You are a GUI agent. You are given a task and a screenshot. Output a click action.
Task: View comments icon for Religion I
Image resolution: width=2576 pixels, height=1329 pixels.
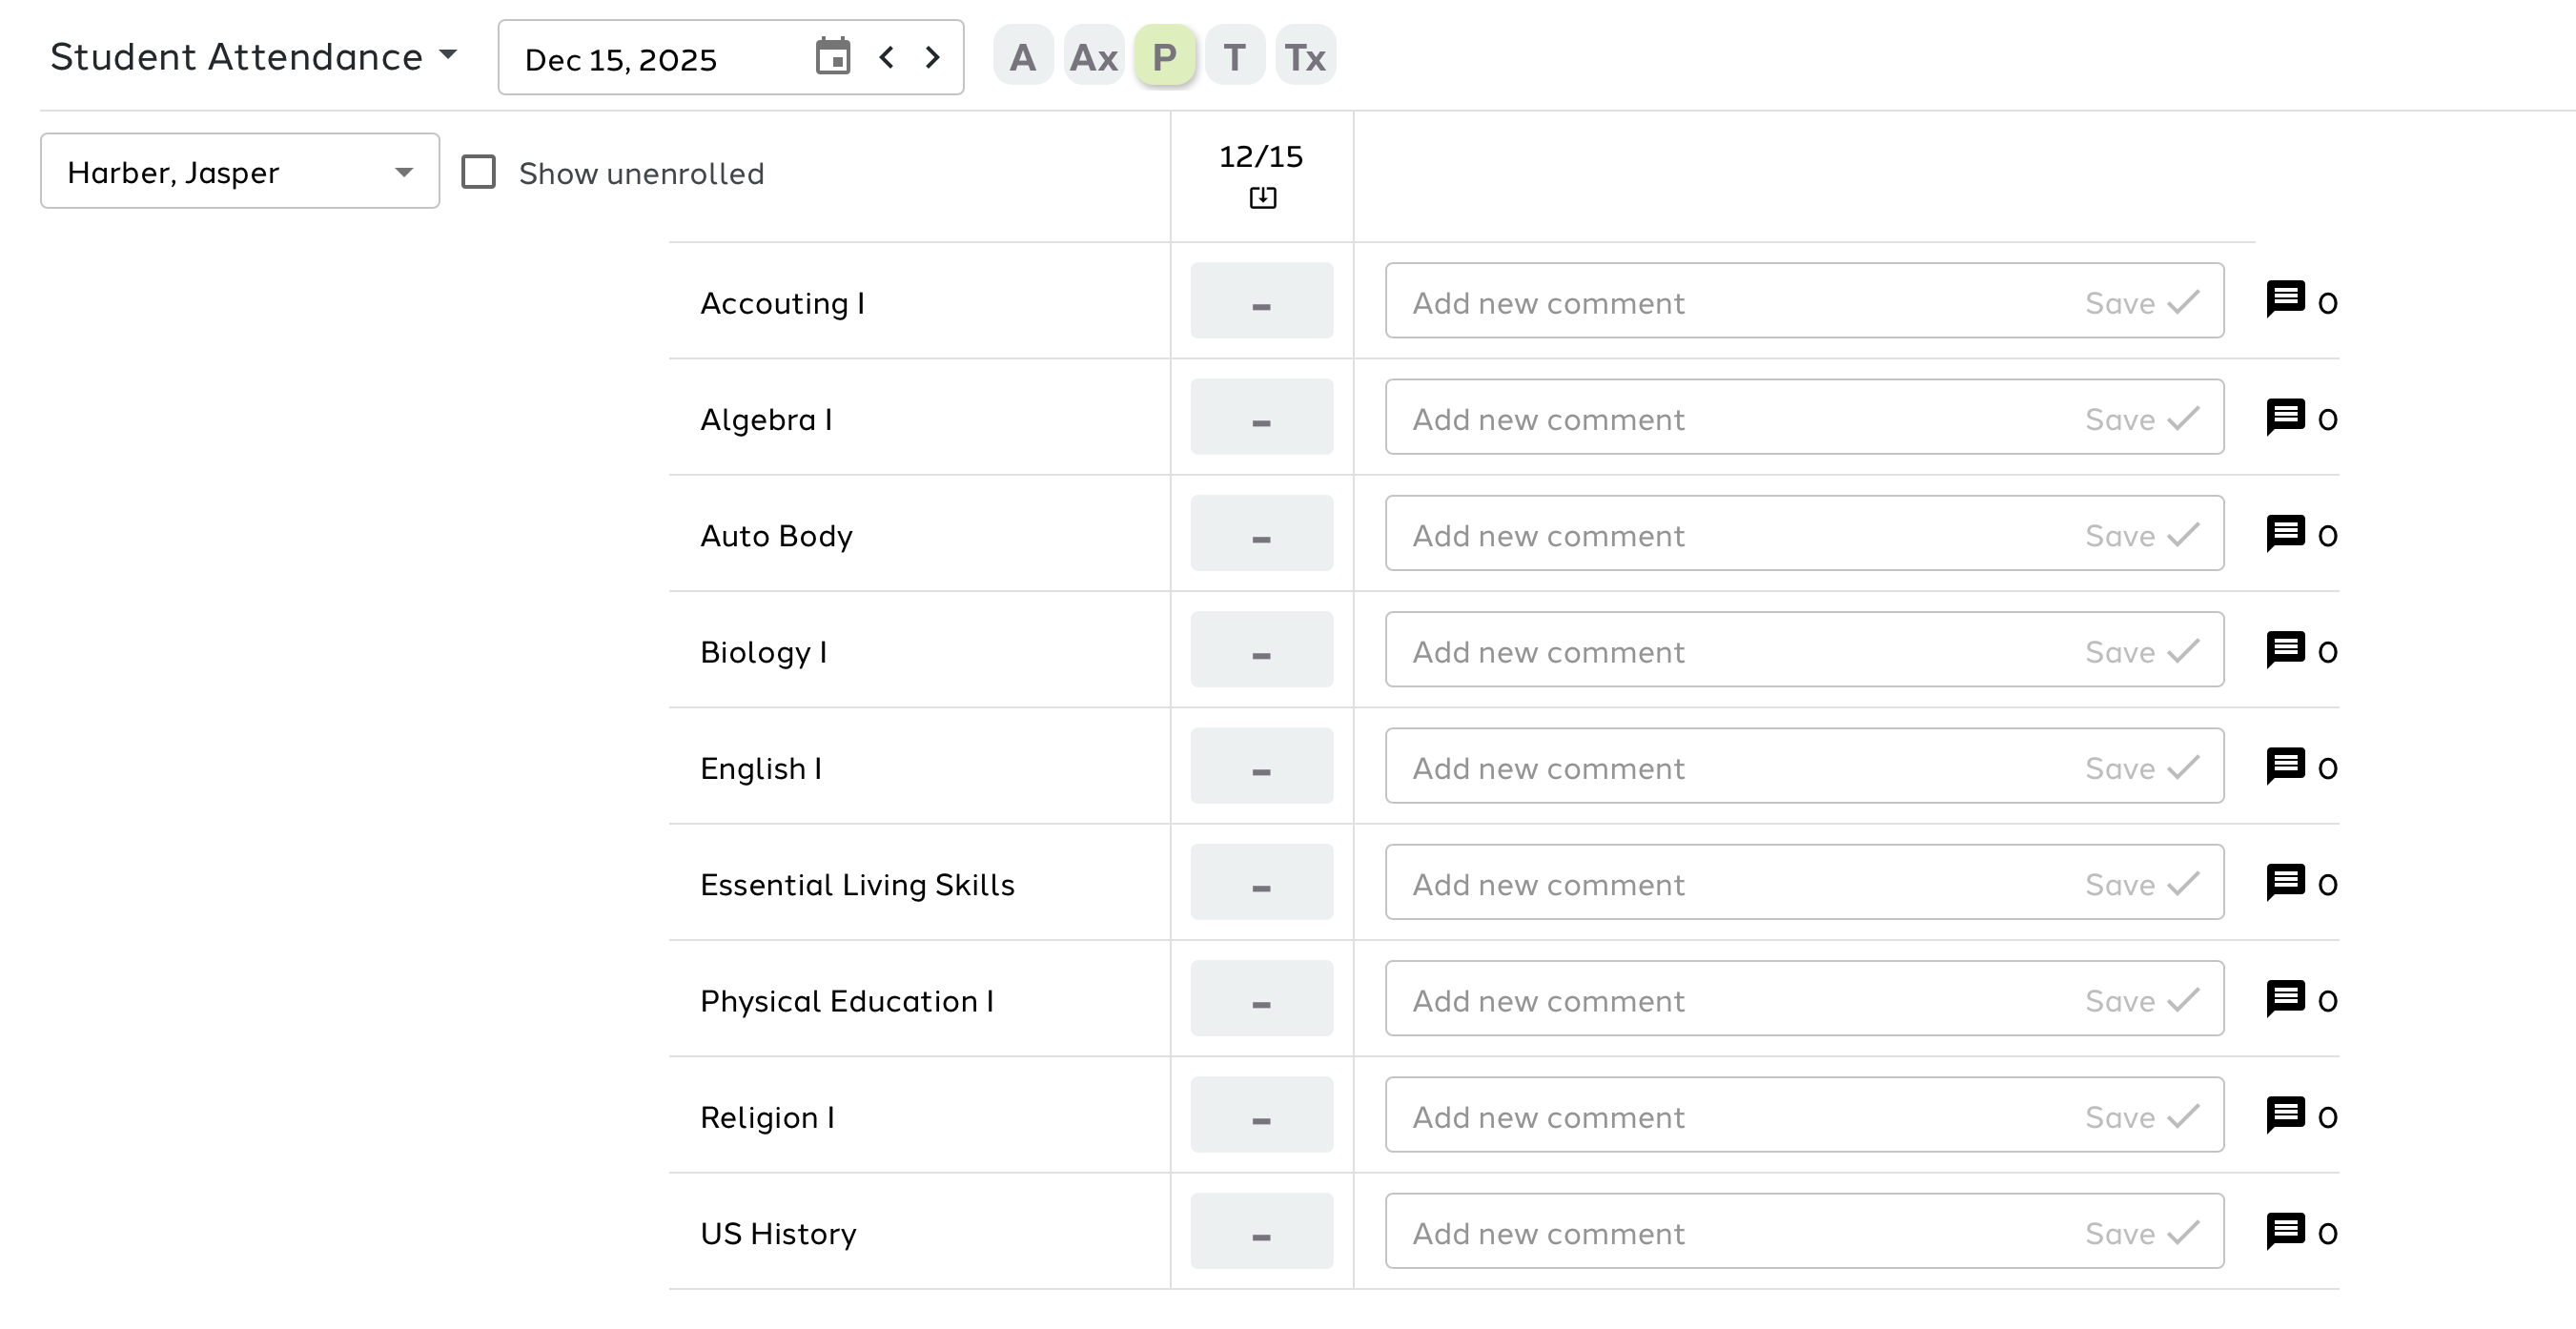pos(2285,1115)
